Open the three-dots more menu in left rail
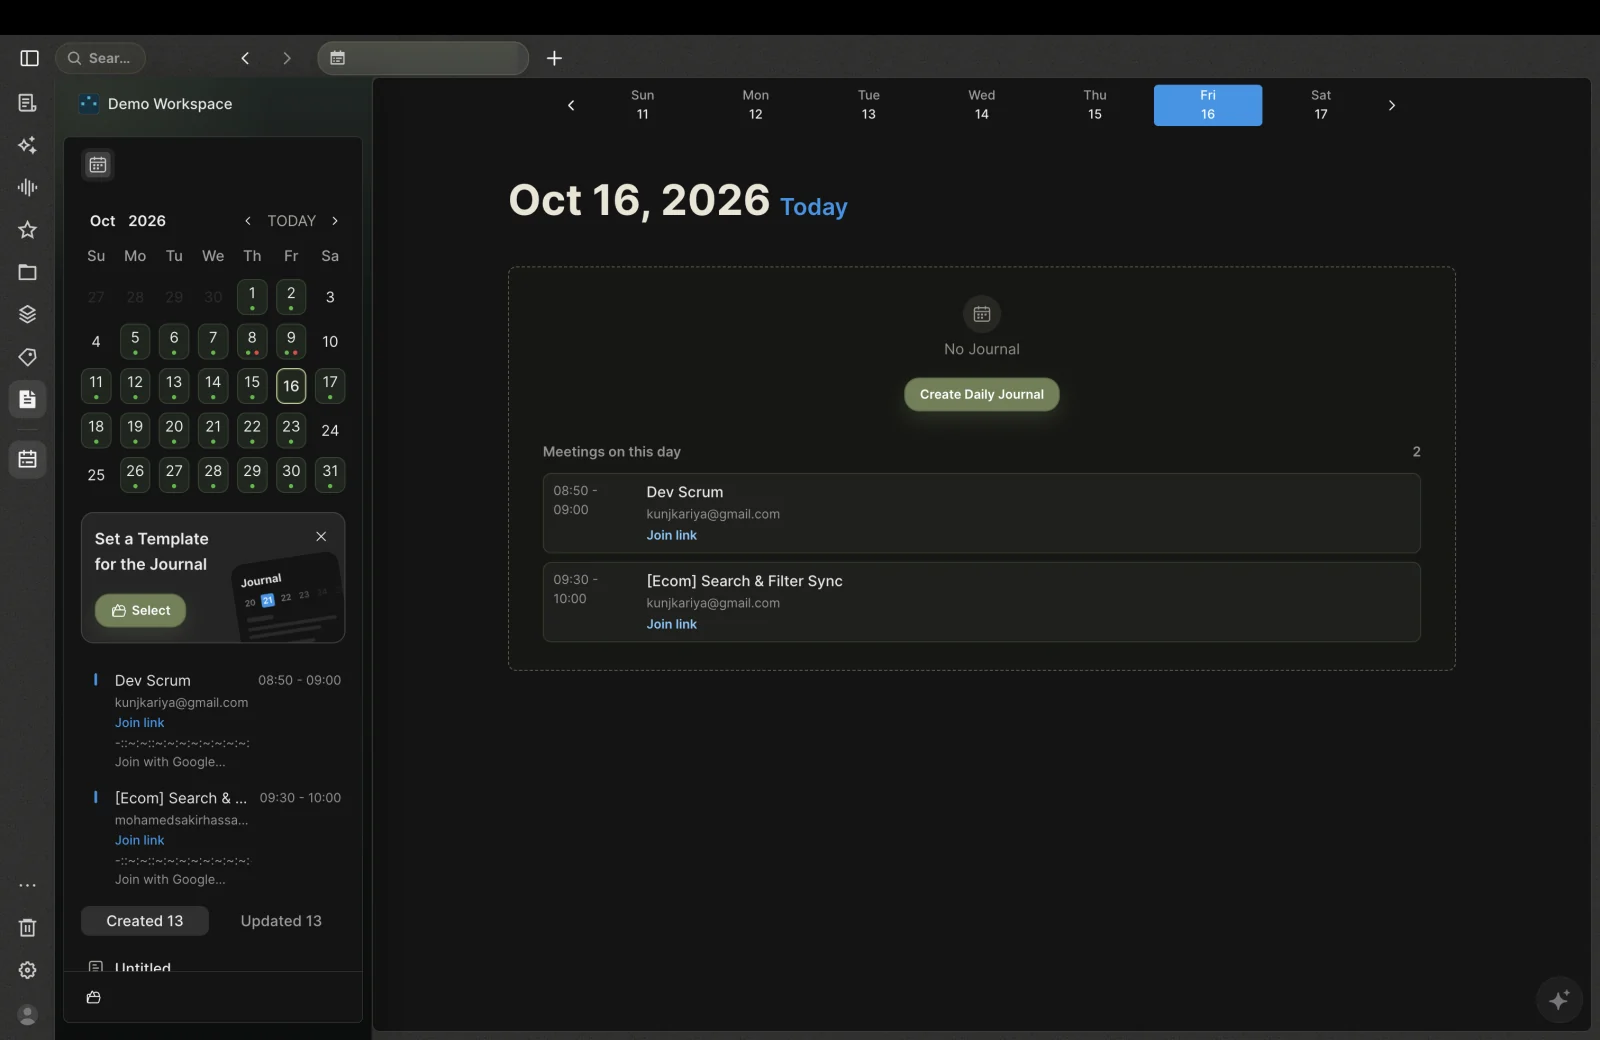Viewport: 1600px width, 1040px height. click(28, 885)
